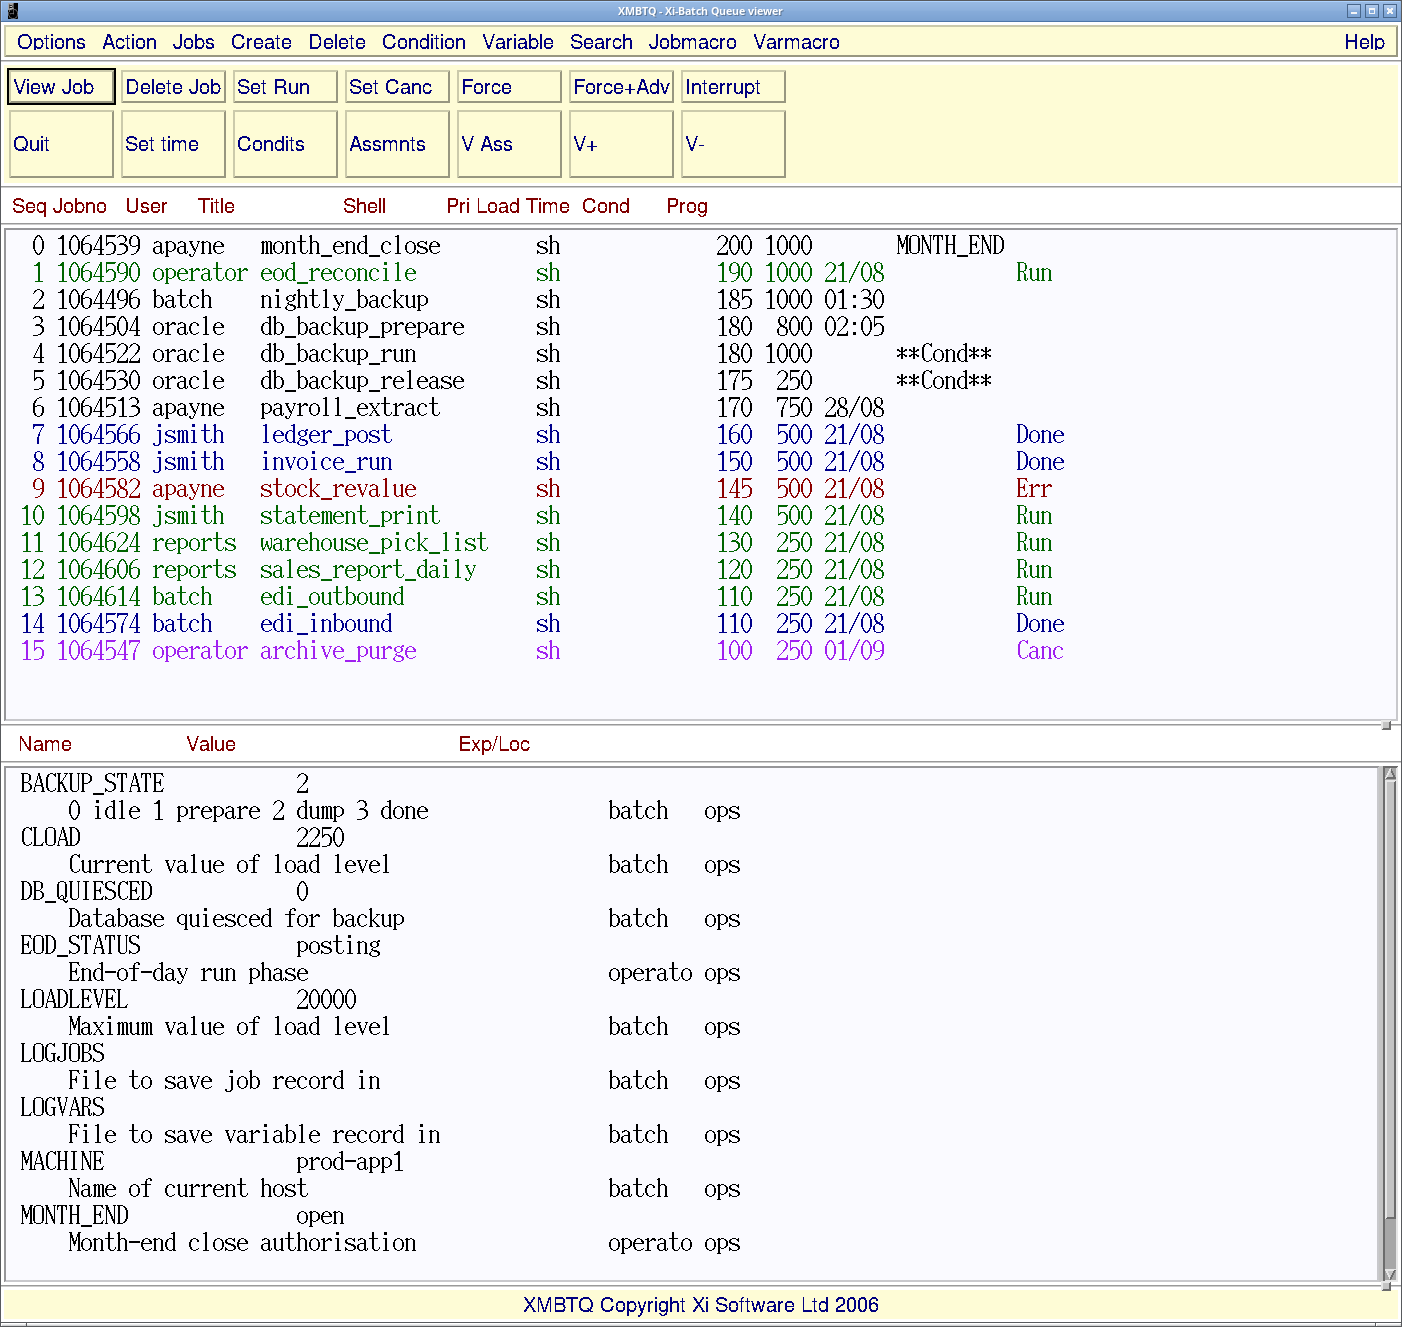Screen dimensions: 1402x1327
Task: Select job eod_reconcile row
Action: coord(700,273)
